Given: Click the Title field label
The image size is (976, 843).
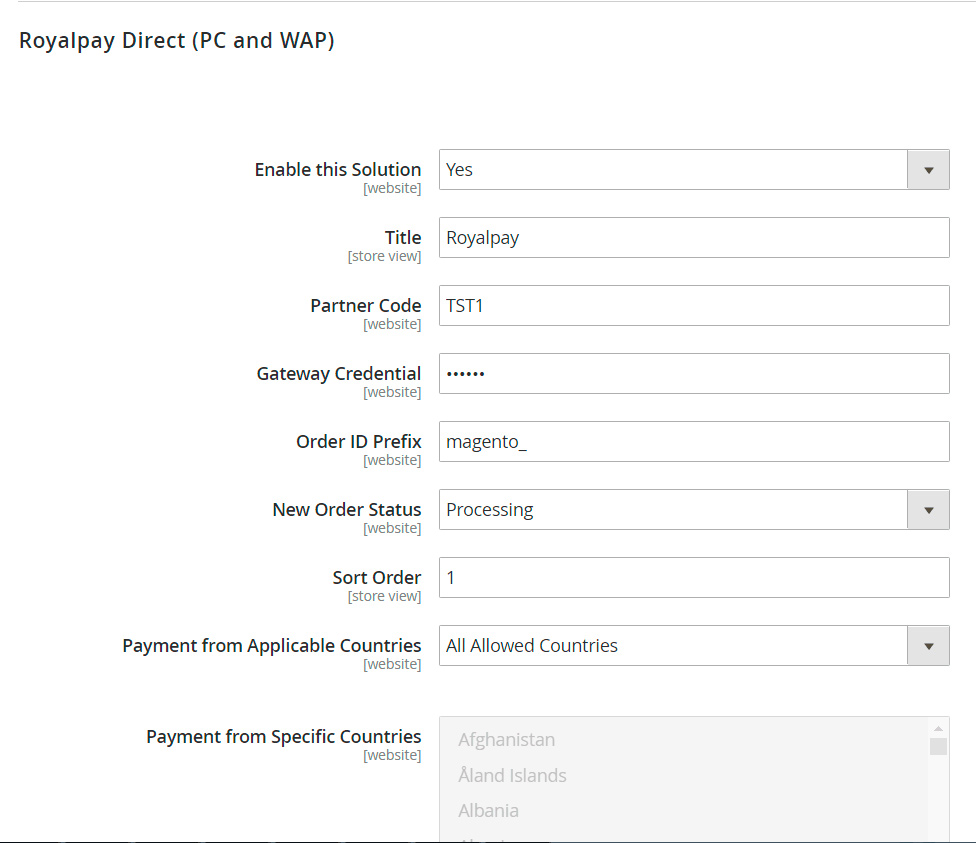Looking at the screenshot, I should click(403, 237).
